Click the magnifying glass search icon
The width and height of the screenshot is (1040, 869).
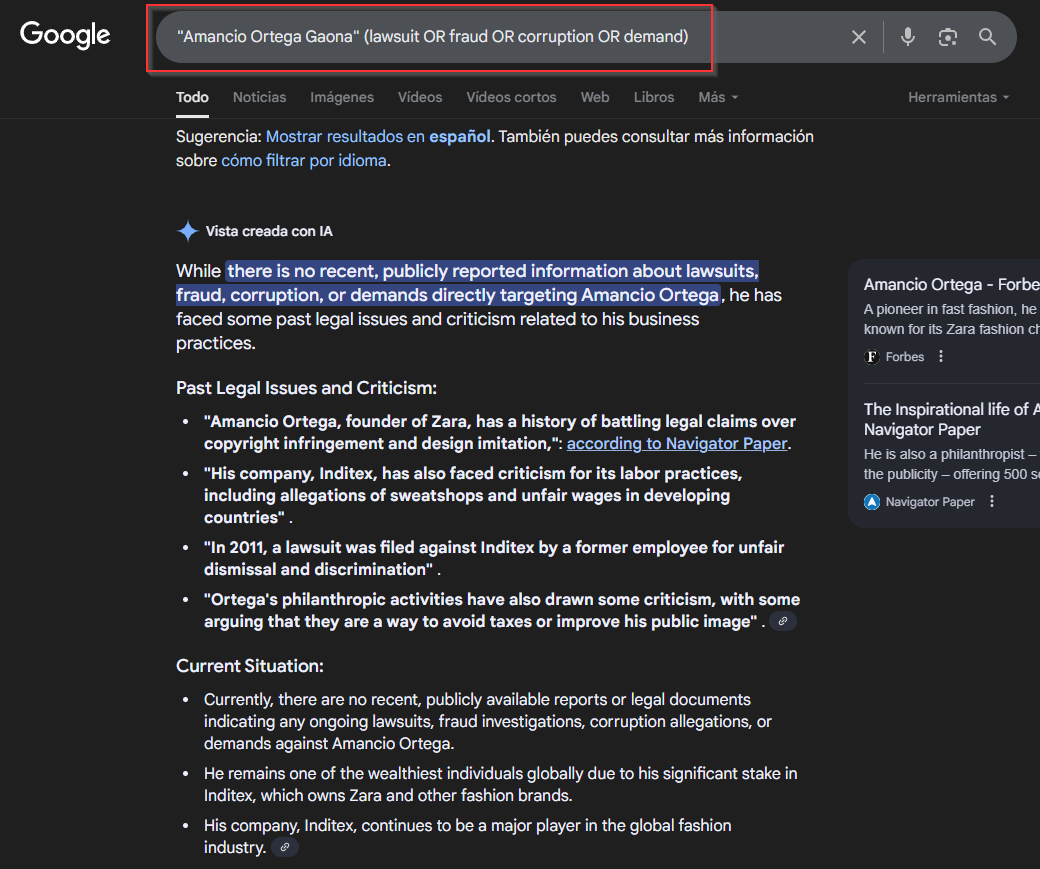[x=988, y=37]
